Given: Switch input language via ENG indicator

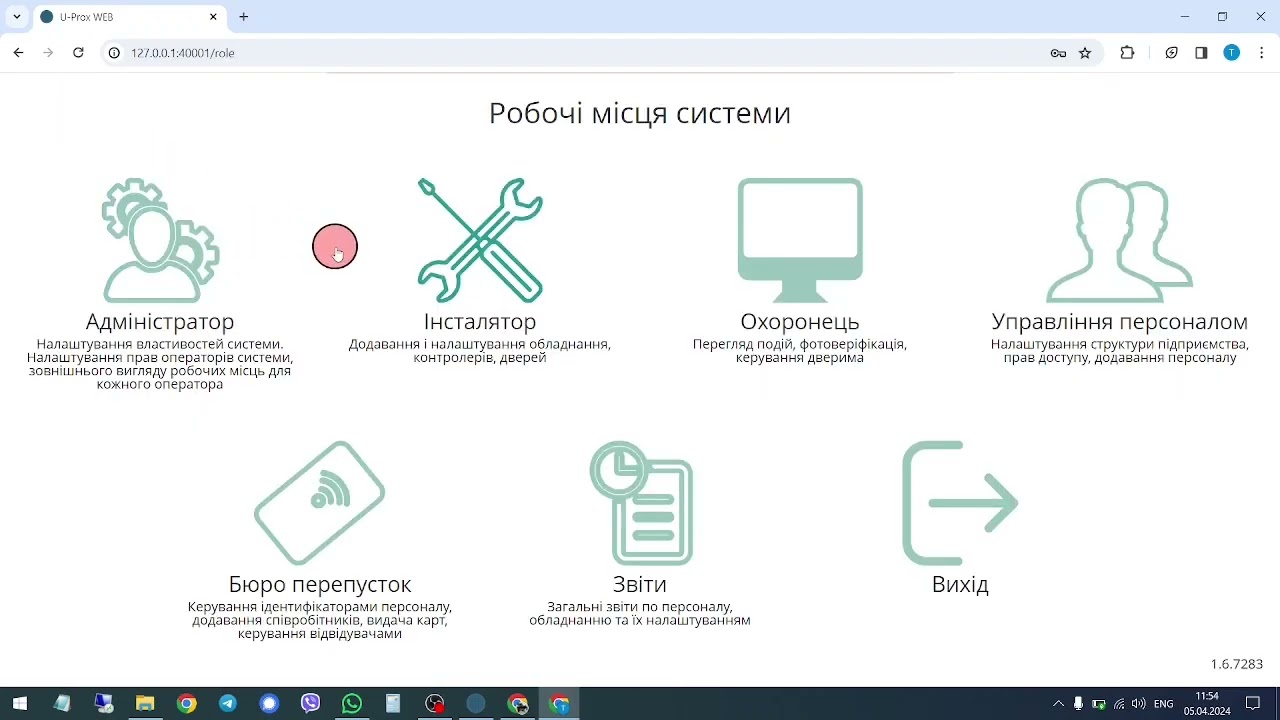Looking at the screenshot, I should point(1164,704).
